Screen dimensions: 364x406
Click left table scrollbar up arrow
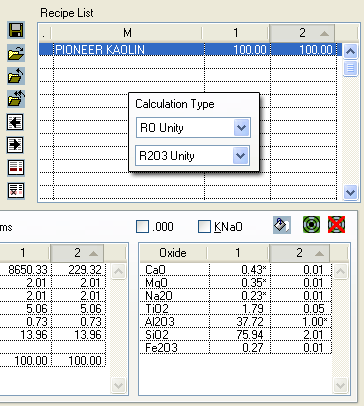[x=118, y=271]
